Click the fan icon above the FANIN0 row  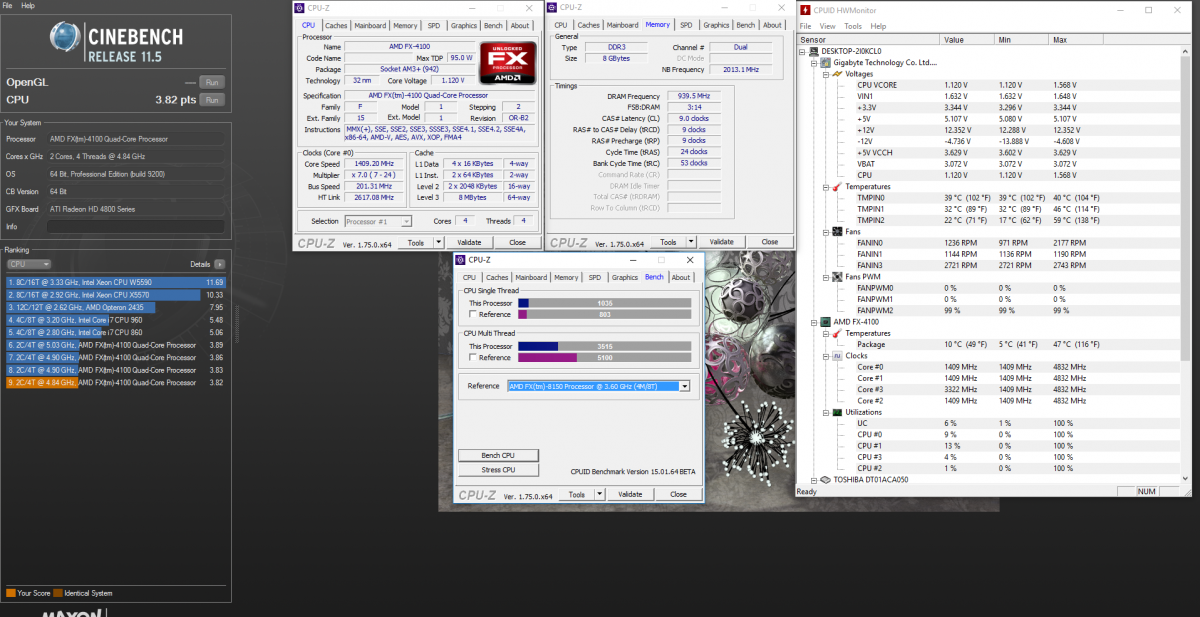click(838, 231)
